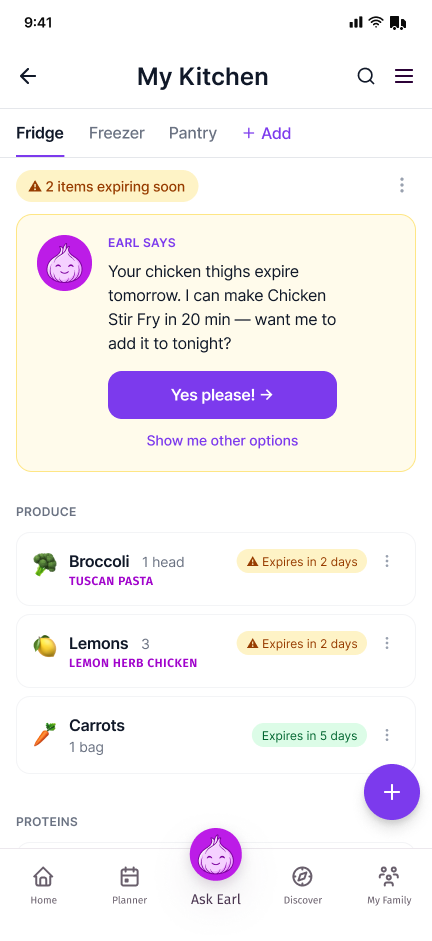Open the Lemons item options menu
432x941 pixels.
coord(387,643)
